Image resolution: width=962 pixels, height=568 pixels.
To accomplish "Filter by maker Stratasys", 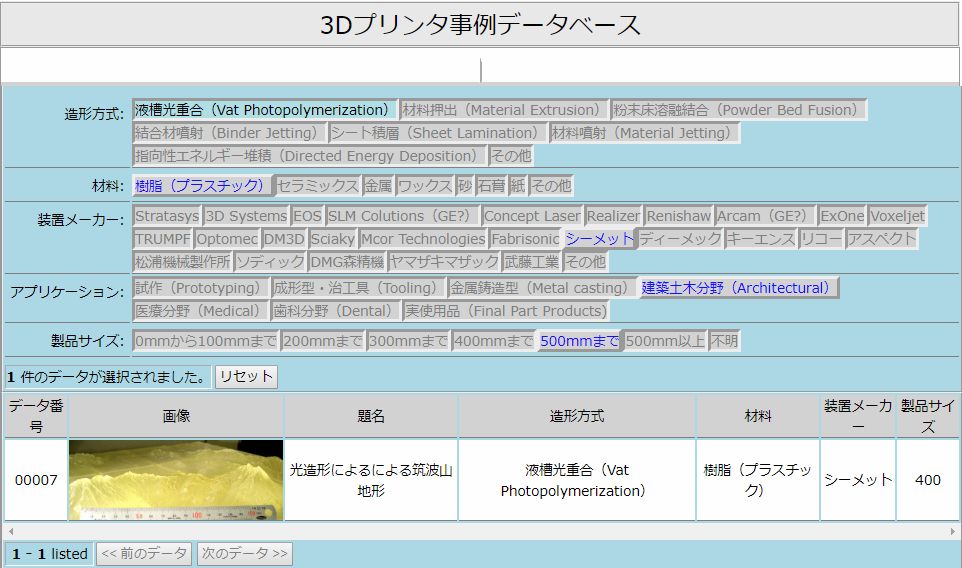I will 167,216.
